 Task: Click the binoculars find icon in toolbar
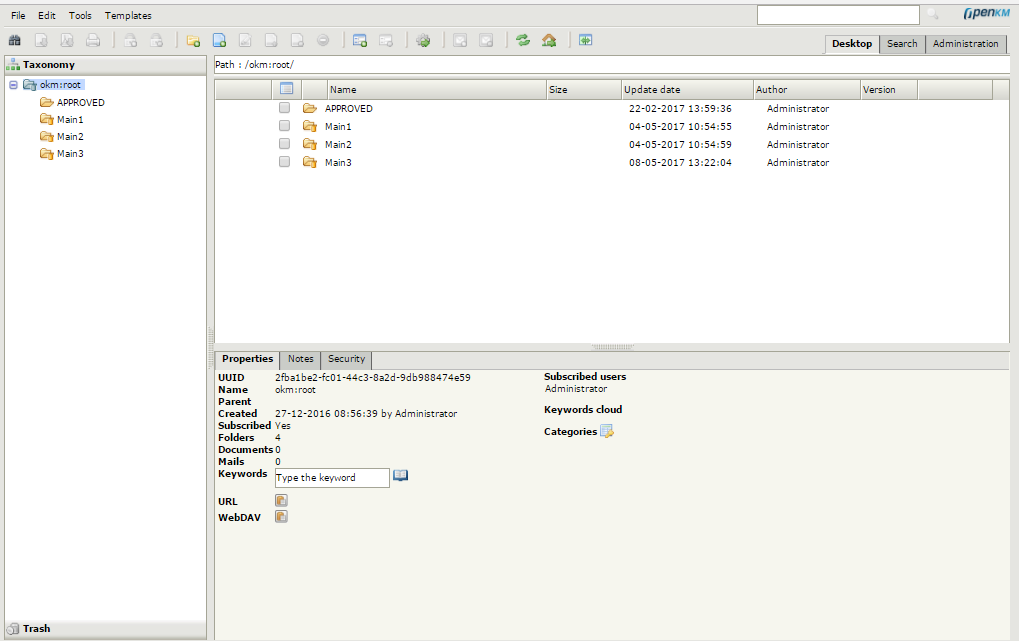[15, 41]
